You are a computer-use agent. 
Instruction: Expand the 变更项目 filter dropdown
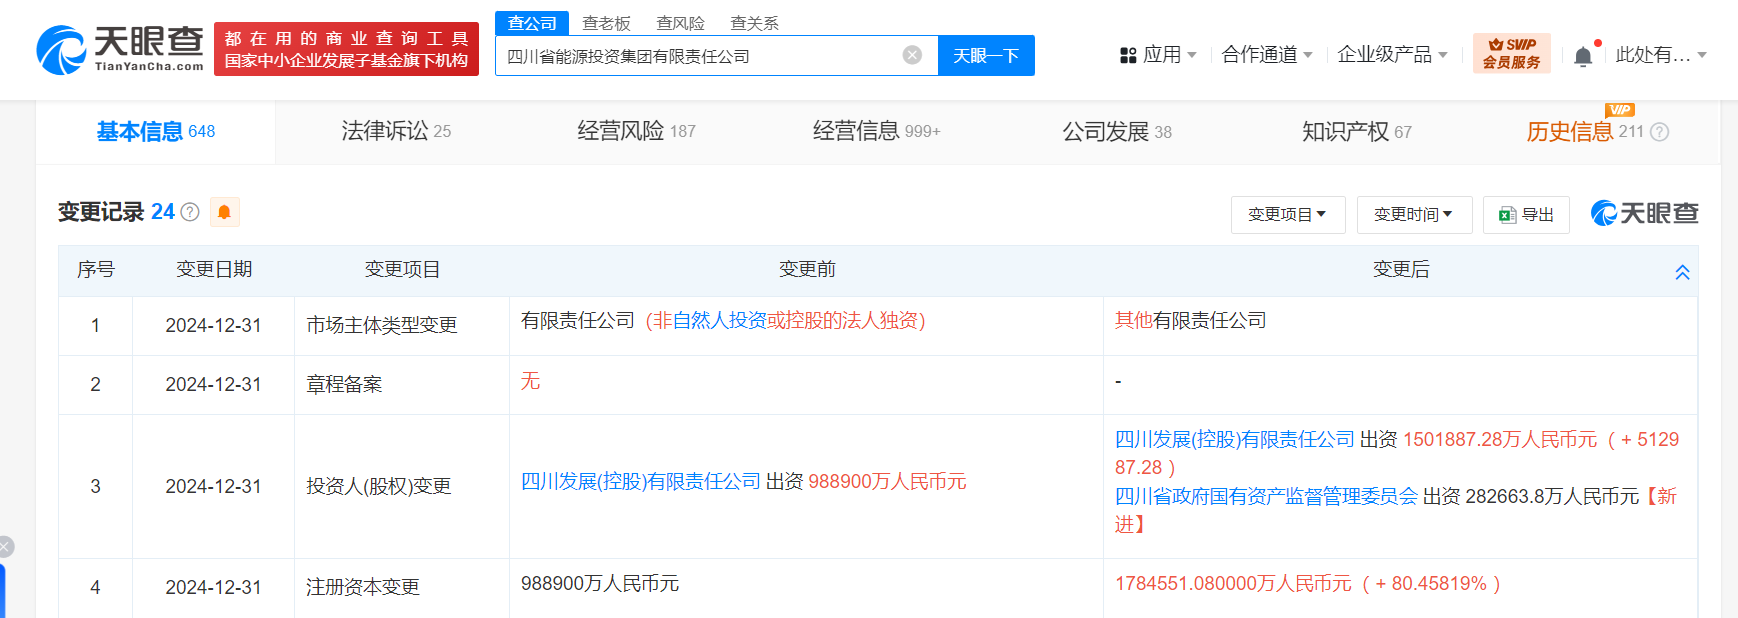[x=1287, y=215]
